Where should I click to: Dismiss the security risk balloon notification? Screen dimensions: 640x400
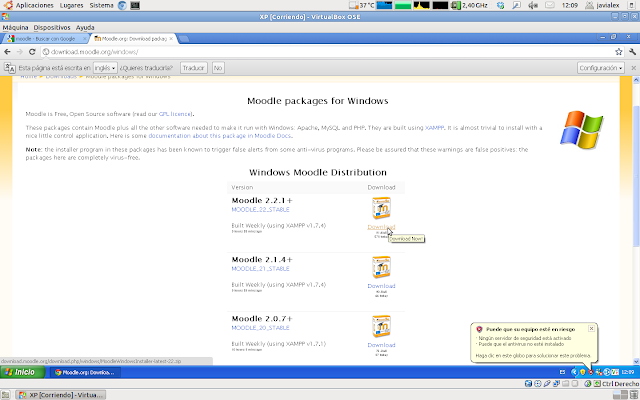(x=591, y=328)
